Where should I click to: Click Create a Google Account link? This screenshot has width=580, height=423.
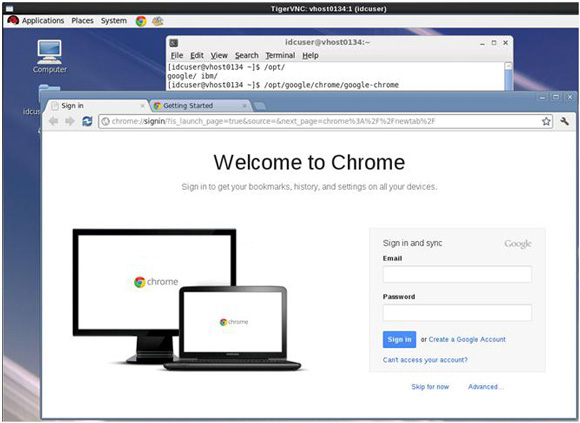467,339
